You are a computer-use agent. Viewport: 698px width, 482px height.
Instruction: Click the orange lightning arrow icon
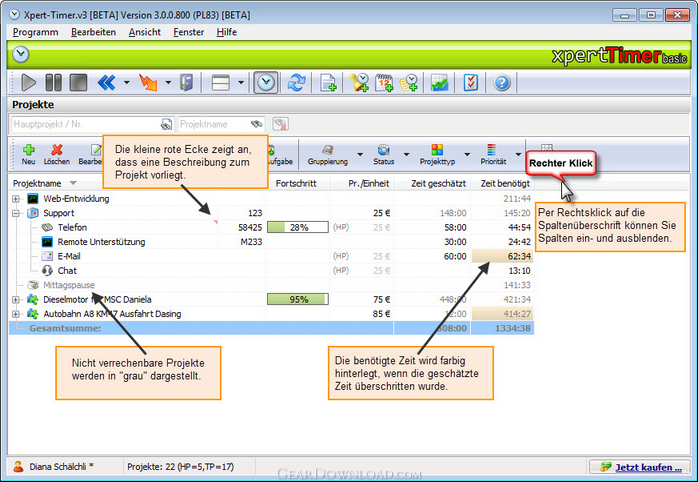click(x=148, y=83)
